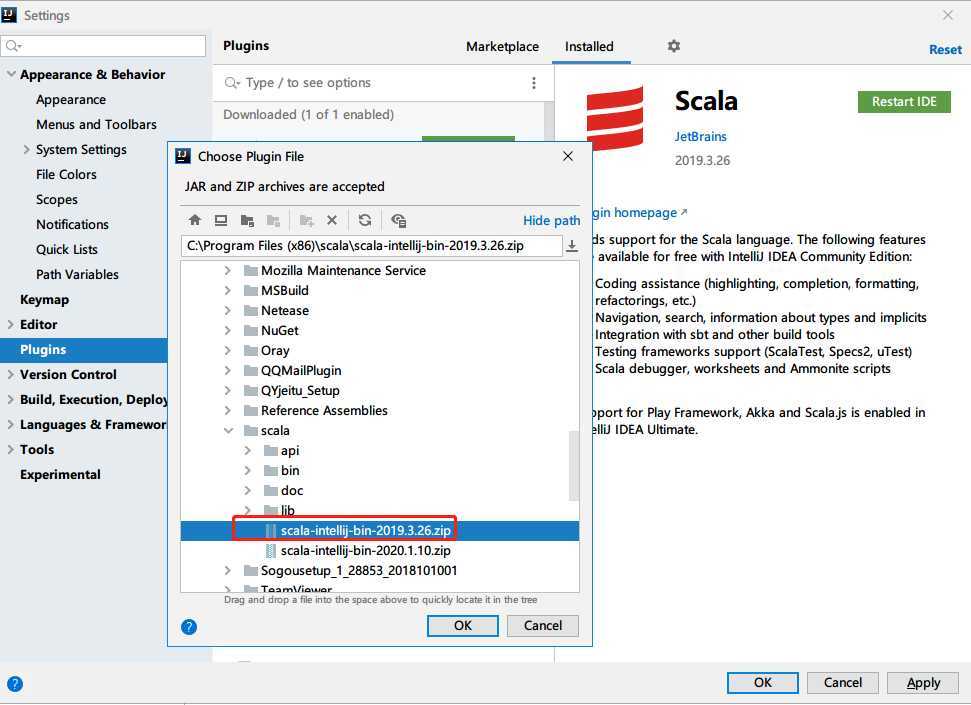The height and width of the screenshot is (705, 971).
Task: Expand the api subfolder
Action: [248, 450]
